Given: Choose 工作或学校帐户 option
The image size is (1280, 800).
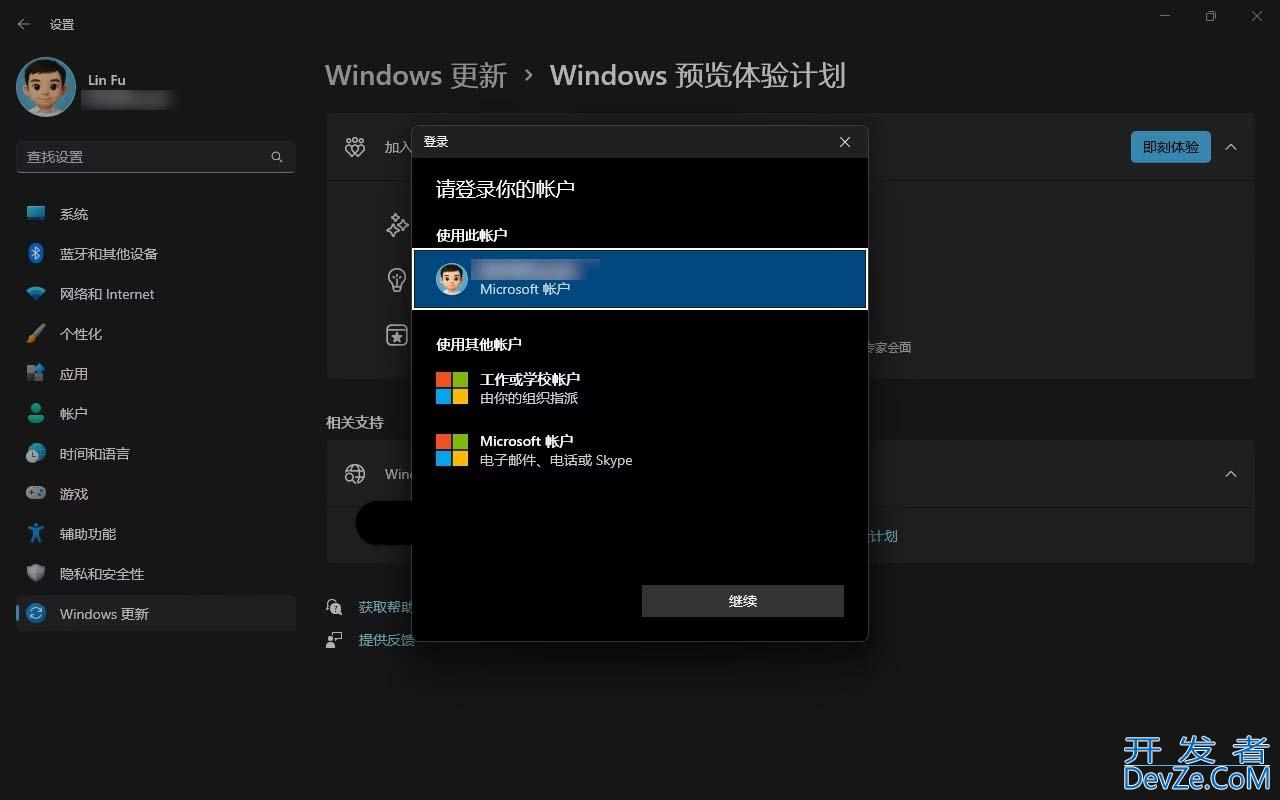Looking at the screenshot, I should (640, 388).
